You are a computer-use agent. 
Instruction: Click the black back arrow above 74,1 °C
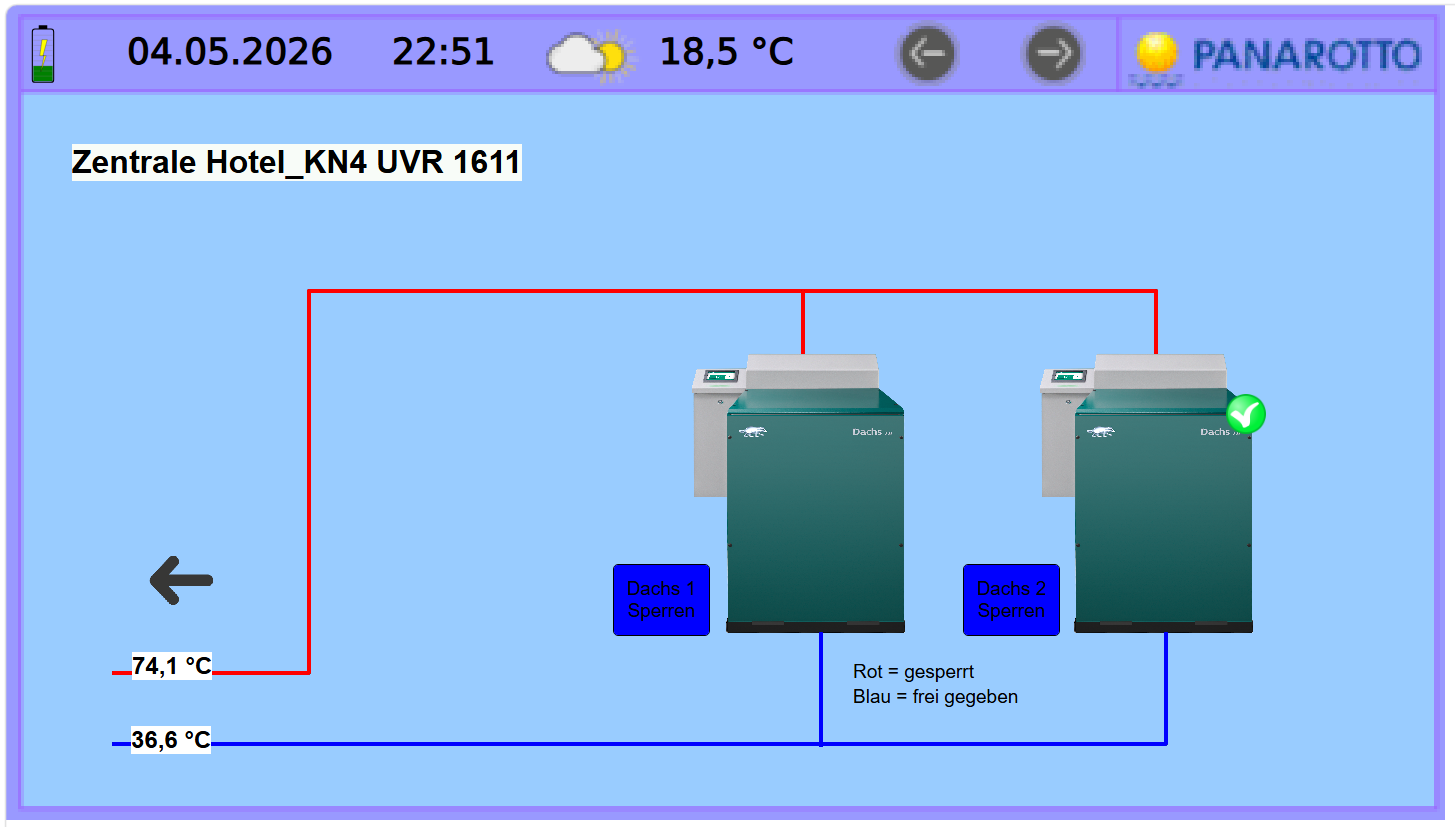tap(181, 580)
